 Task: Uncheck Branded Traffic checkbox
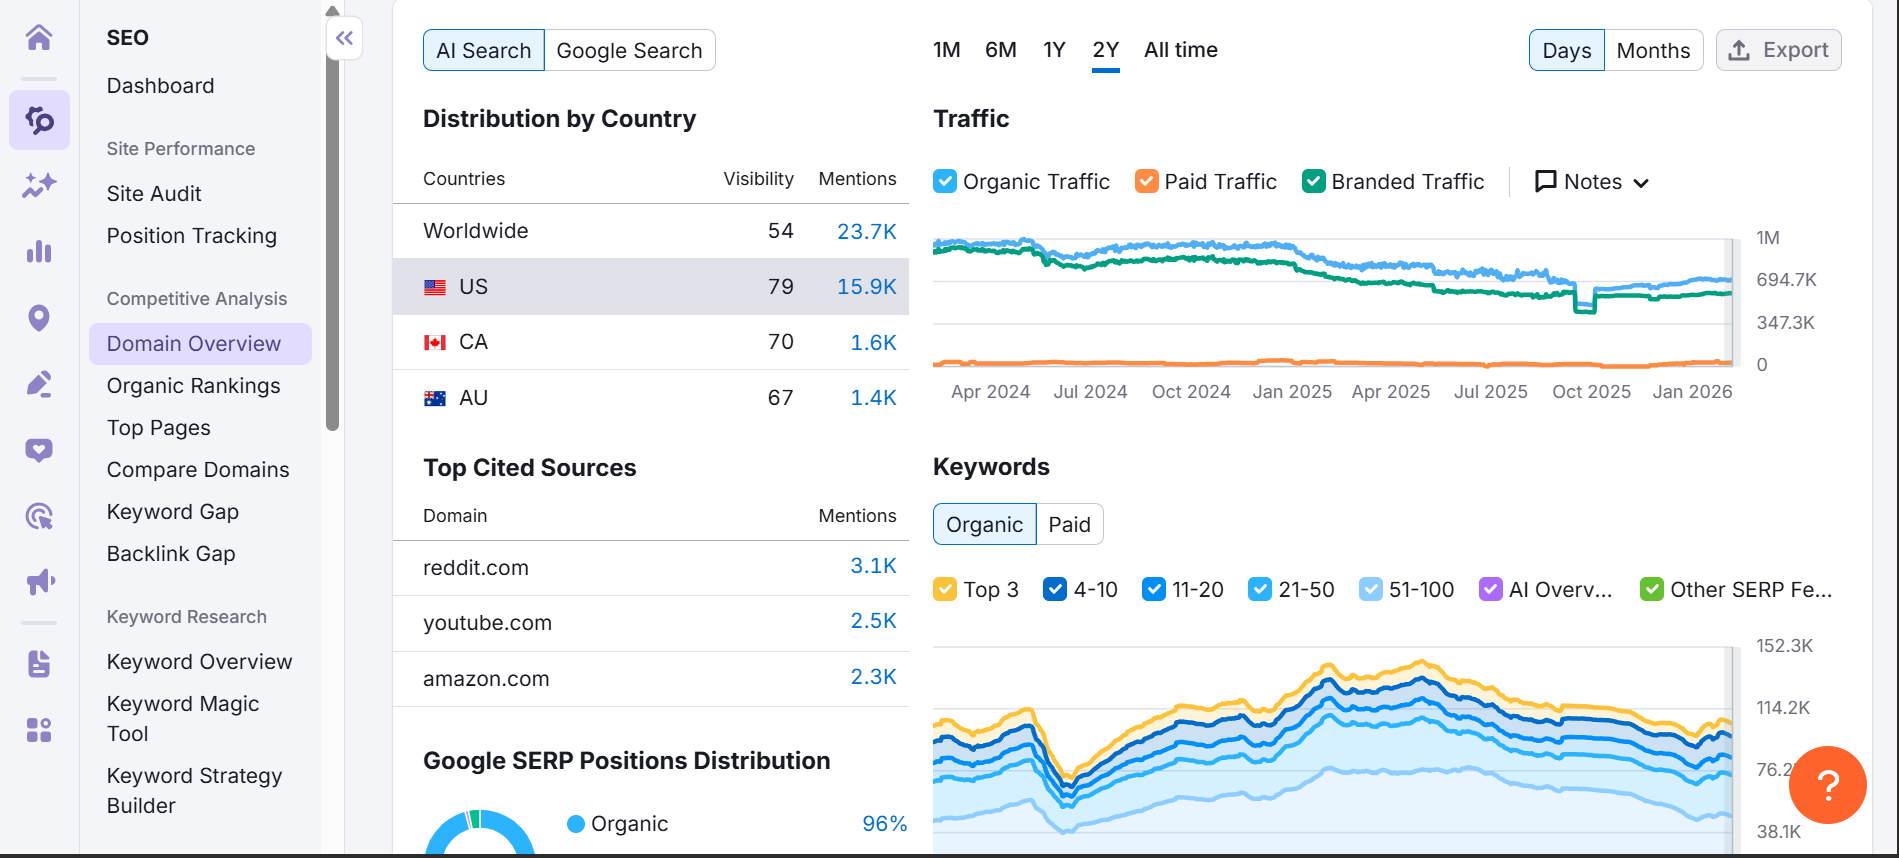[1314, 181]
